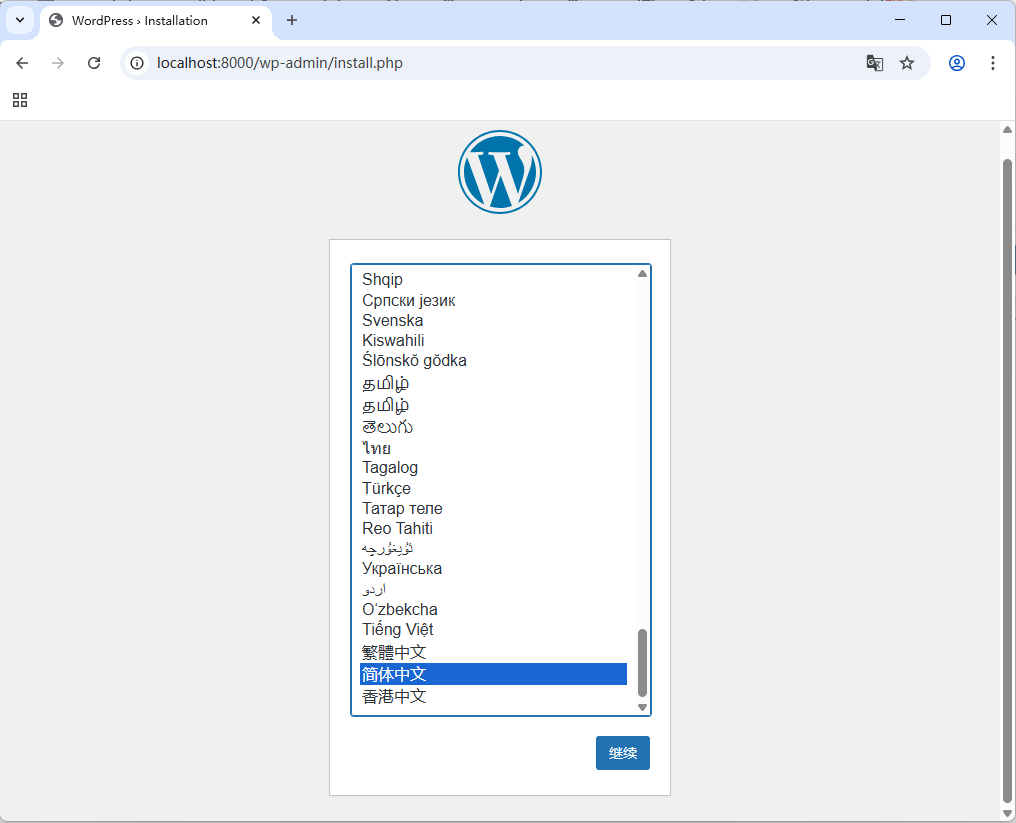Viewport: 1016px width, 823px height.
Task: Select 繁體中文 language
Action: point(493,652)
